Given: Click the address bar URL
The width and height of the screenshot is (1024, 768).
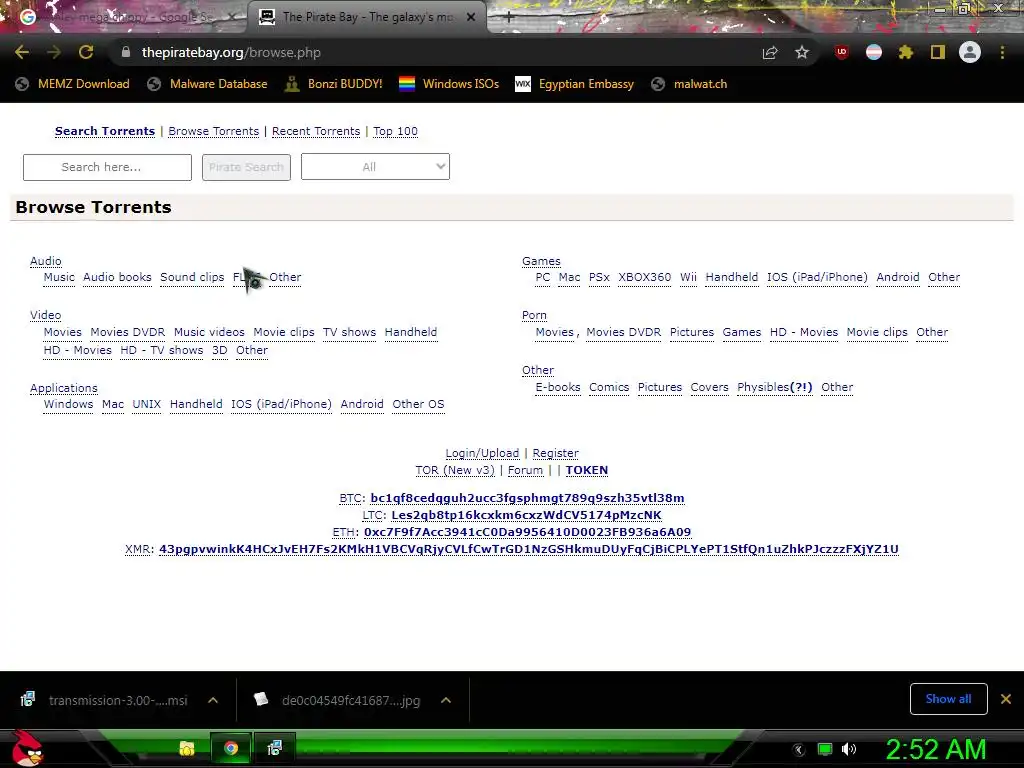Looking at the screenshot, I should pyautogui.click(x=231, y=52).
